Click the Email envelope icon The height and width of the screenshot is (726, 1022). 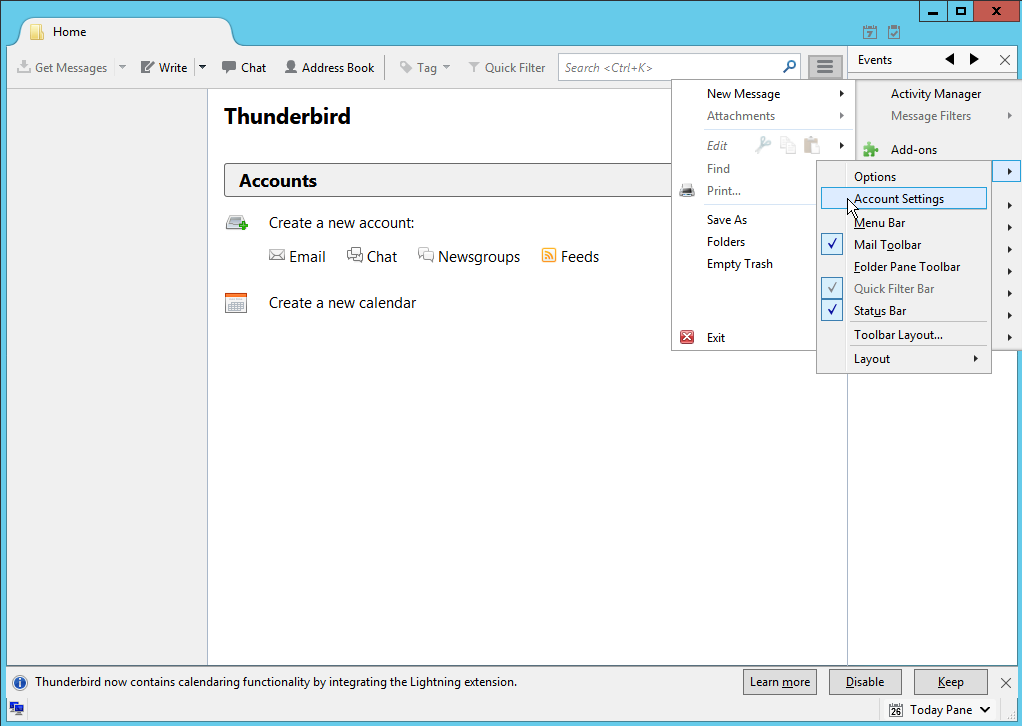277,255
